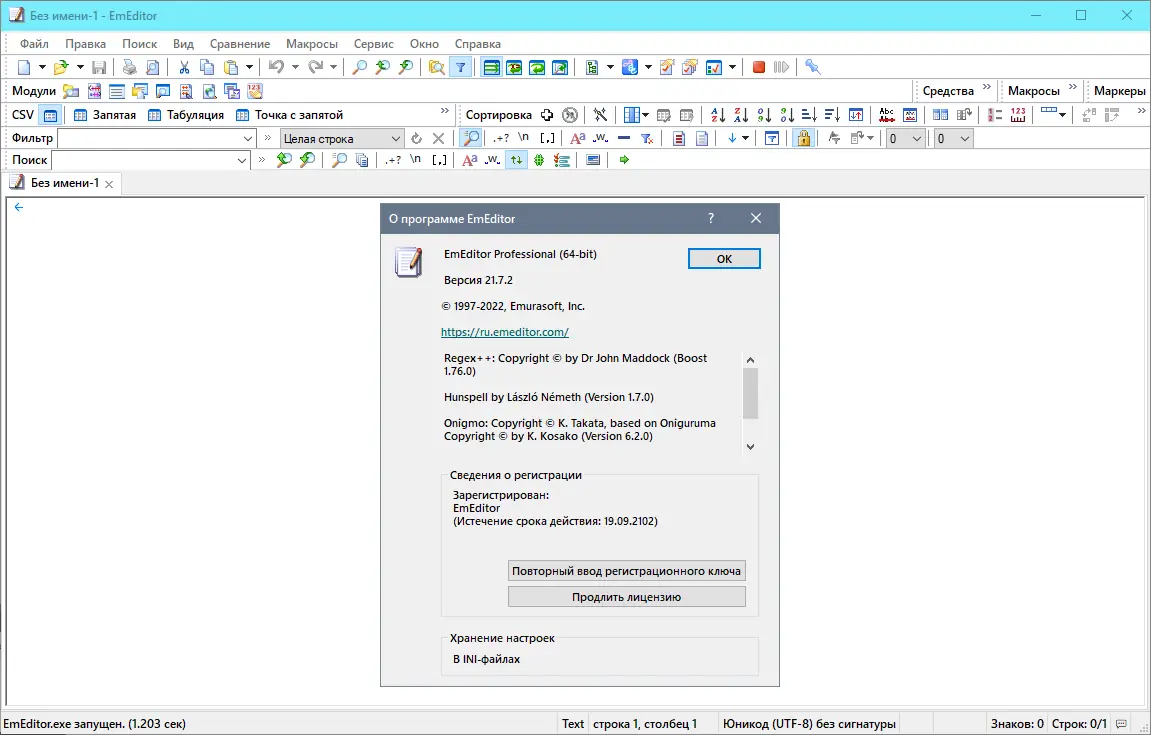Select the Запятая CSV mode

(105, 115)
